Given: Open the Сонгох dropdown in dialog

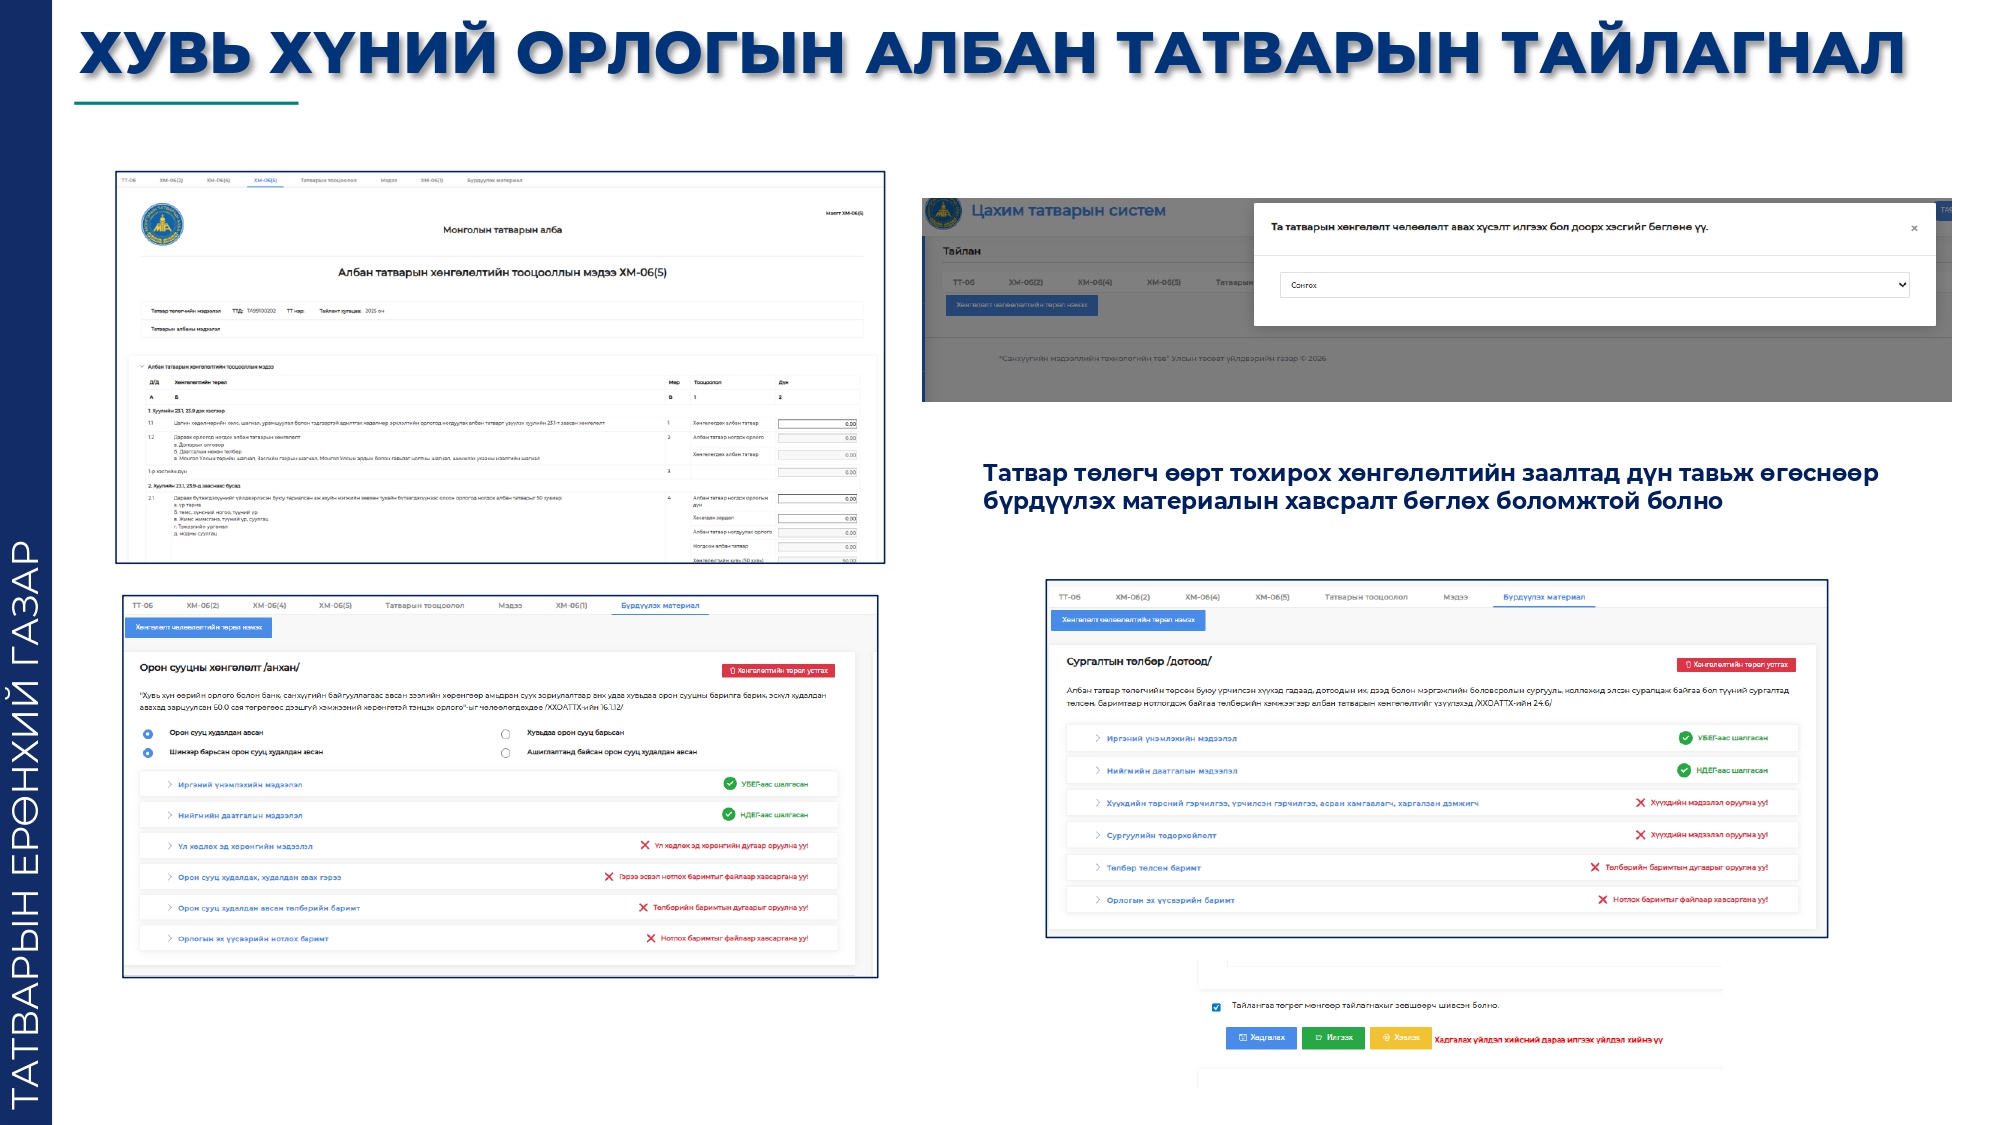Looking at the screenshot, I should [1594, 285].
